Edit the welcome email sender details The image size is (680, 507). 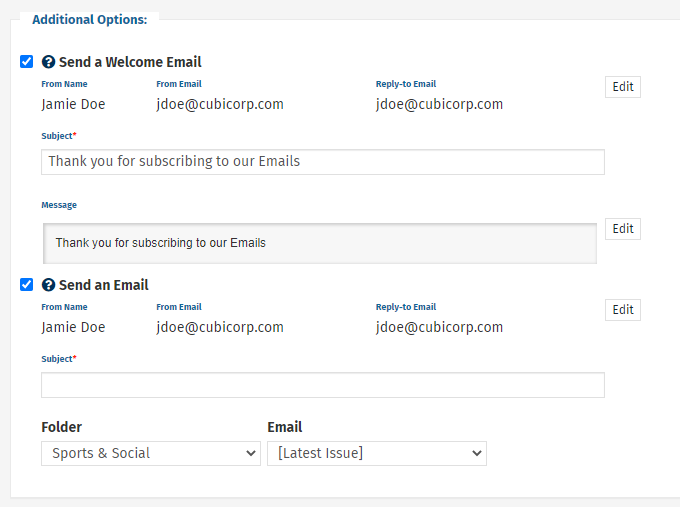[x=623, y=87]
